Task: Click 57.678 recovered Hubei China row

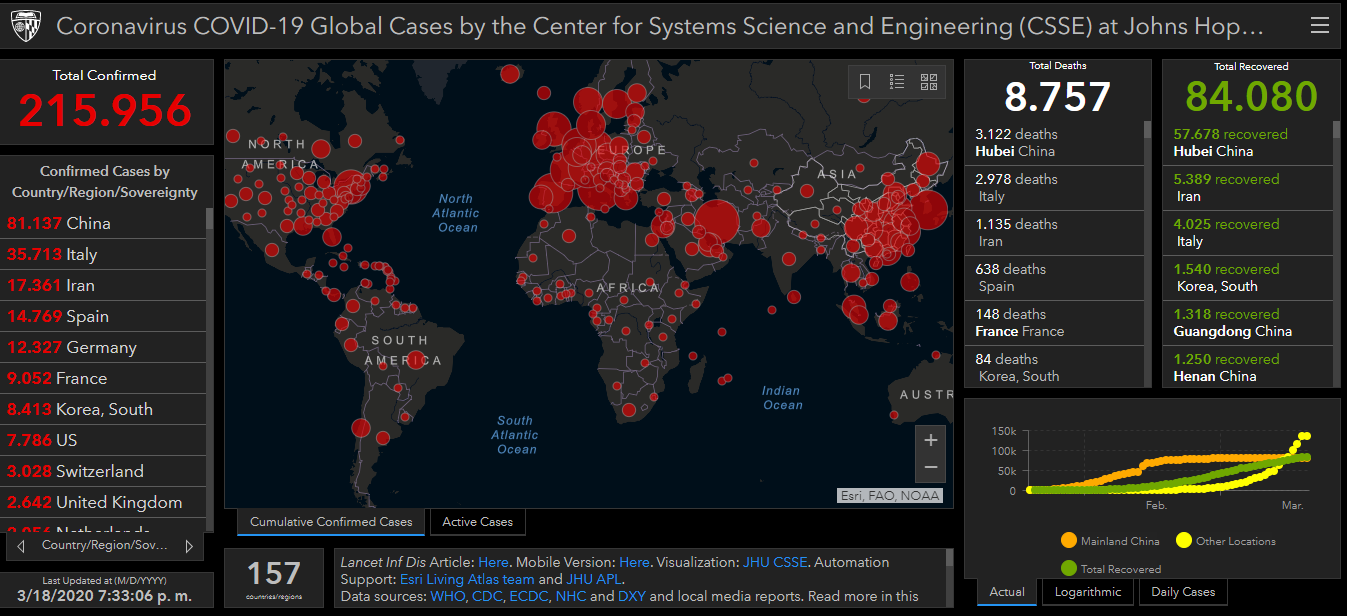Action: click(1249, 143)
